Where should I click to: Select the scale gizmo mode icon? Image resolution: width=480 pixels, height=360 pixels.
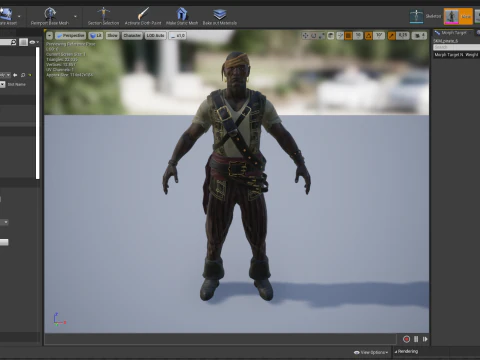pos(321,35)
